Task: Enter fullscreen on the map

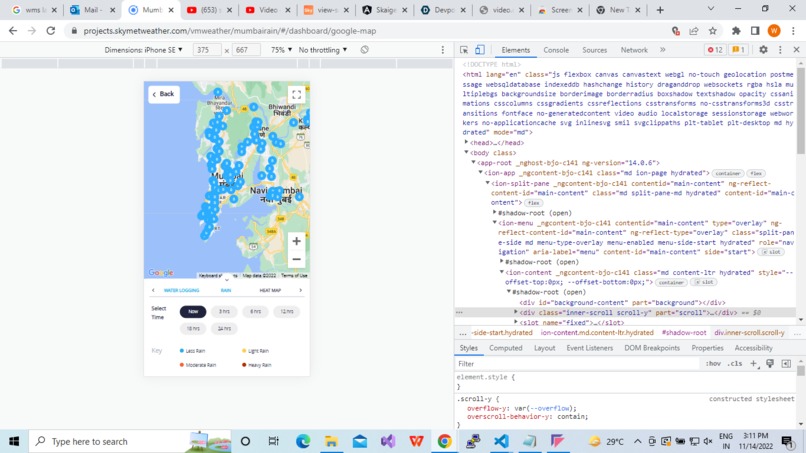Action: [x=297, y=95]
